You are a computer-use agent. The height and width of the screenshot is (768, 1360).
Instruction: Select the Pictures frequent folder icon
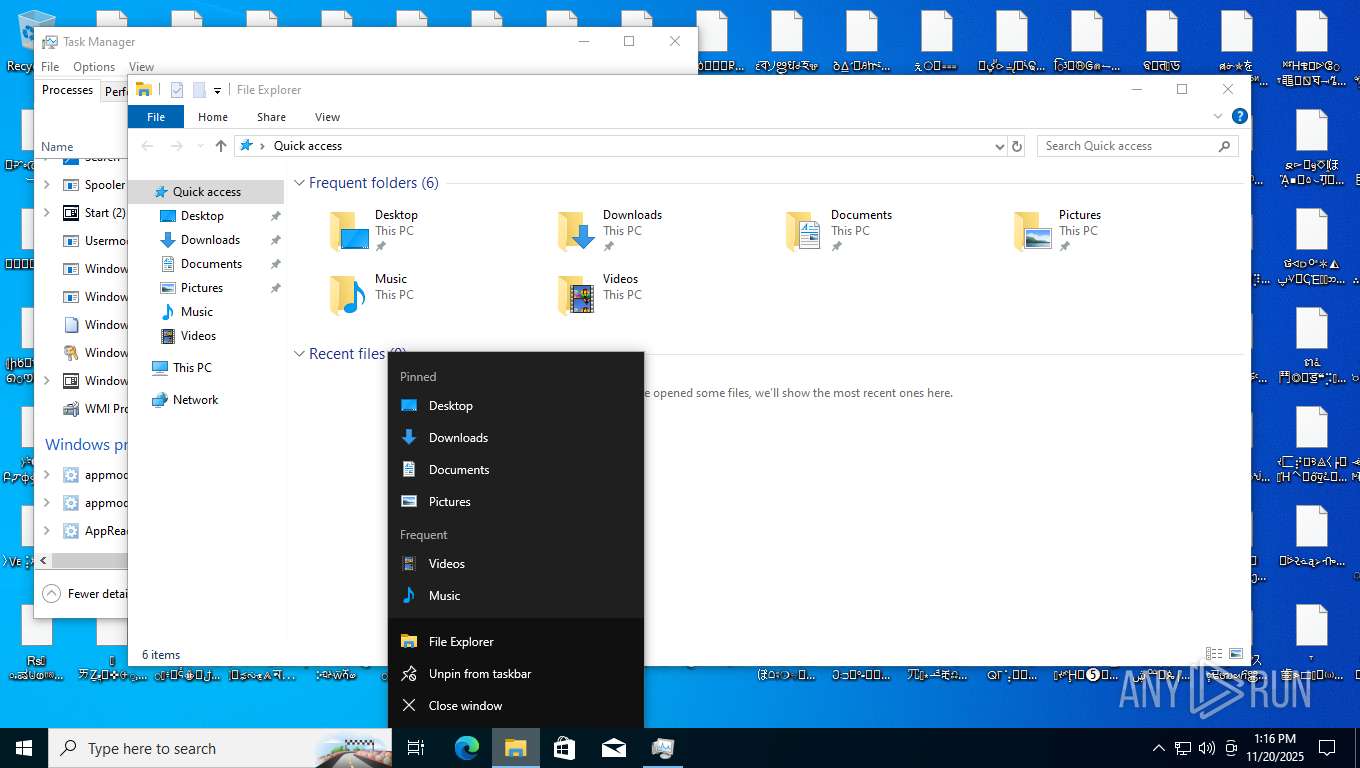(x=1033, y=231)
